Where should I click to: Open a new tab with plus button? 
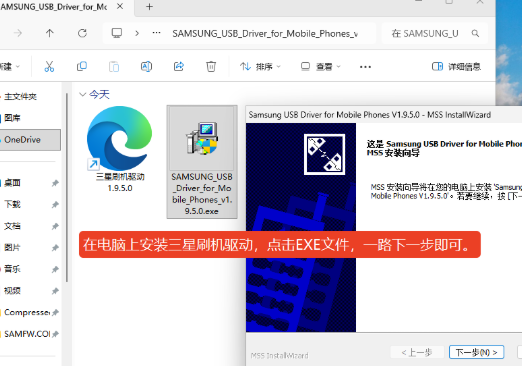(x=149, y=7)
